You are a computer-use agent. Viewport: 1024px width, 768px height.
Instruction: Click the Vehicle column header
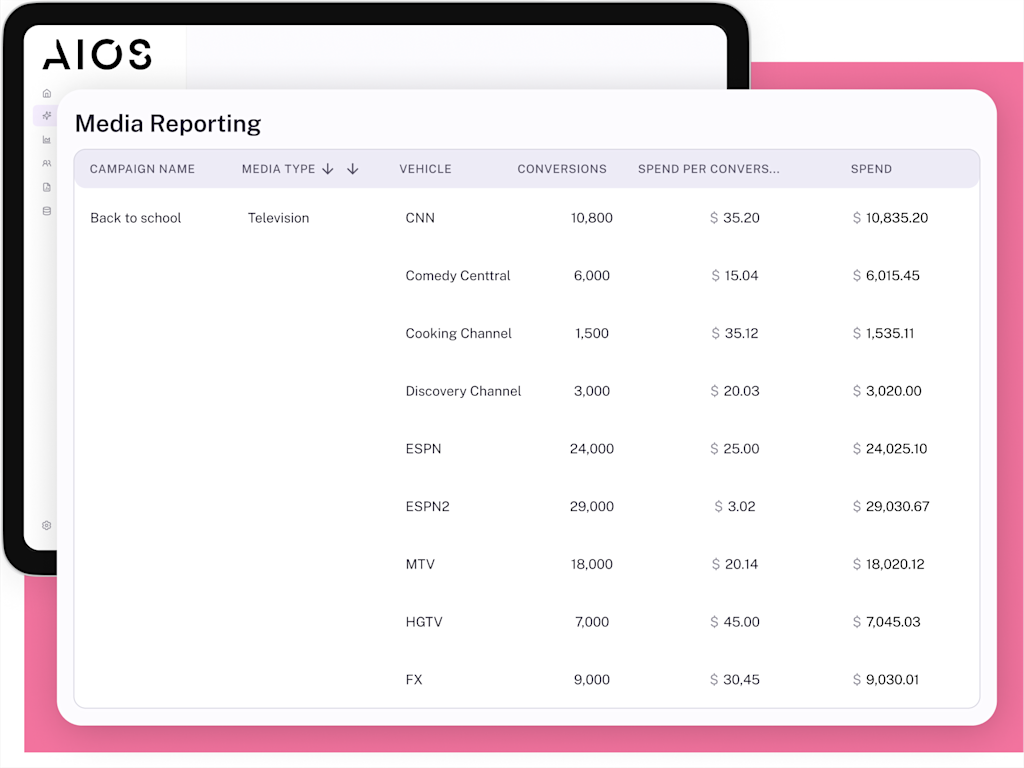click(425, 169)
